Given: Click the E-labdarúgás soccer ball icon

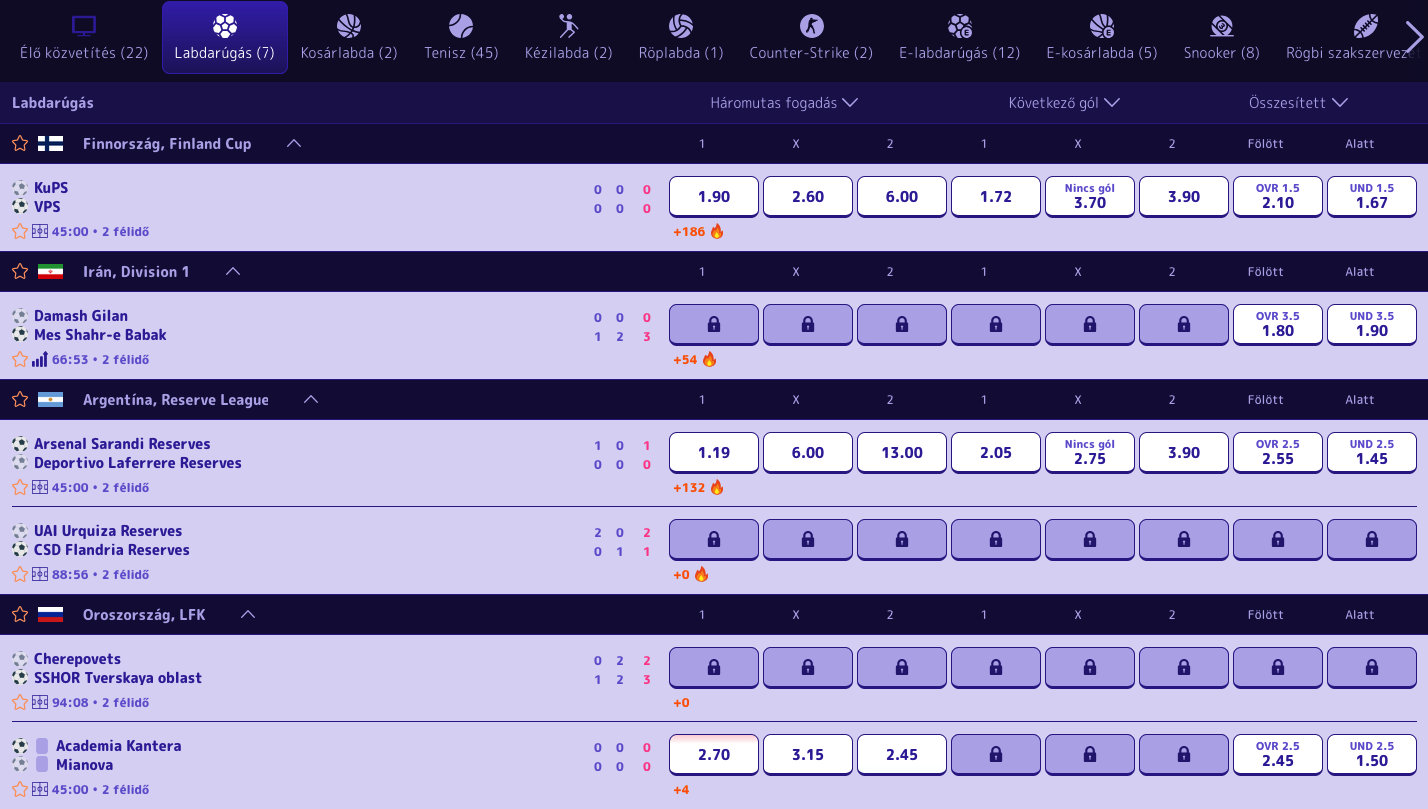Looking at the screenshot, I should pyautogui.click(x=959, y=26).
